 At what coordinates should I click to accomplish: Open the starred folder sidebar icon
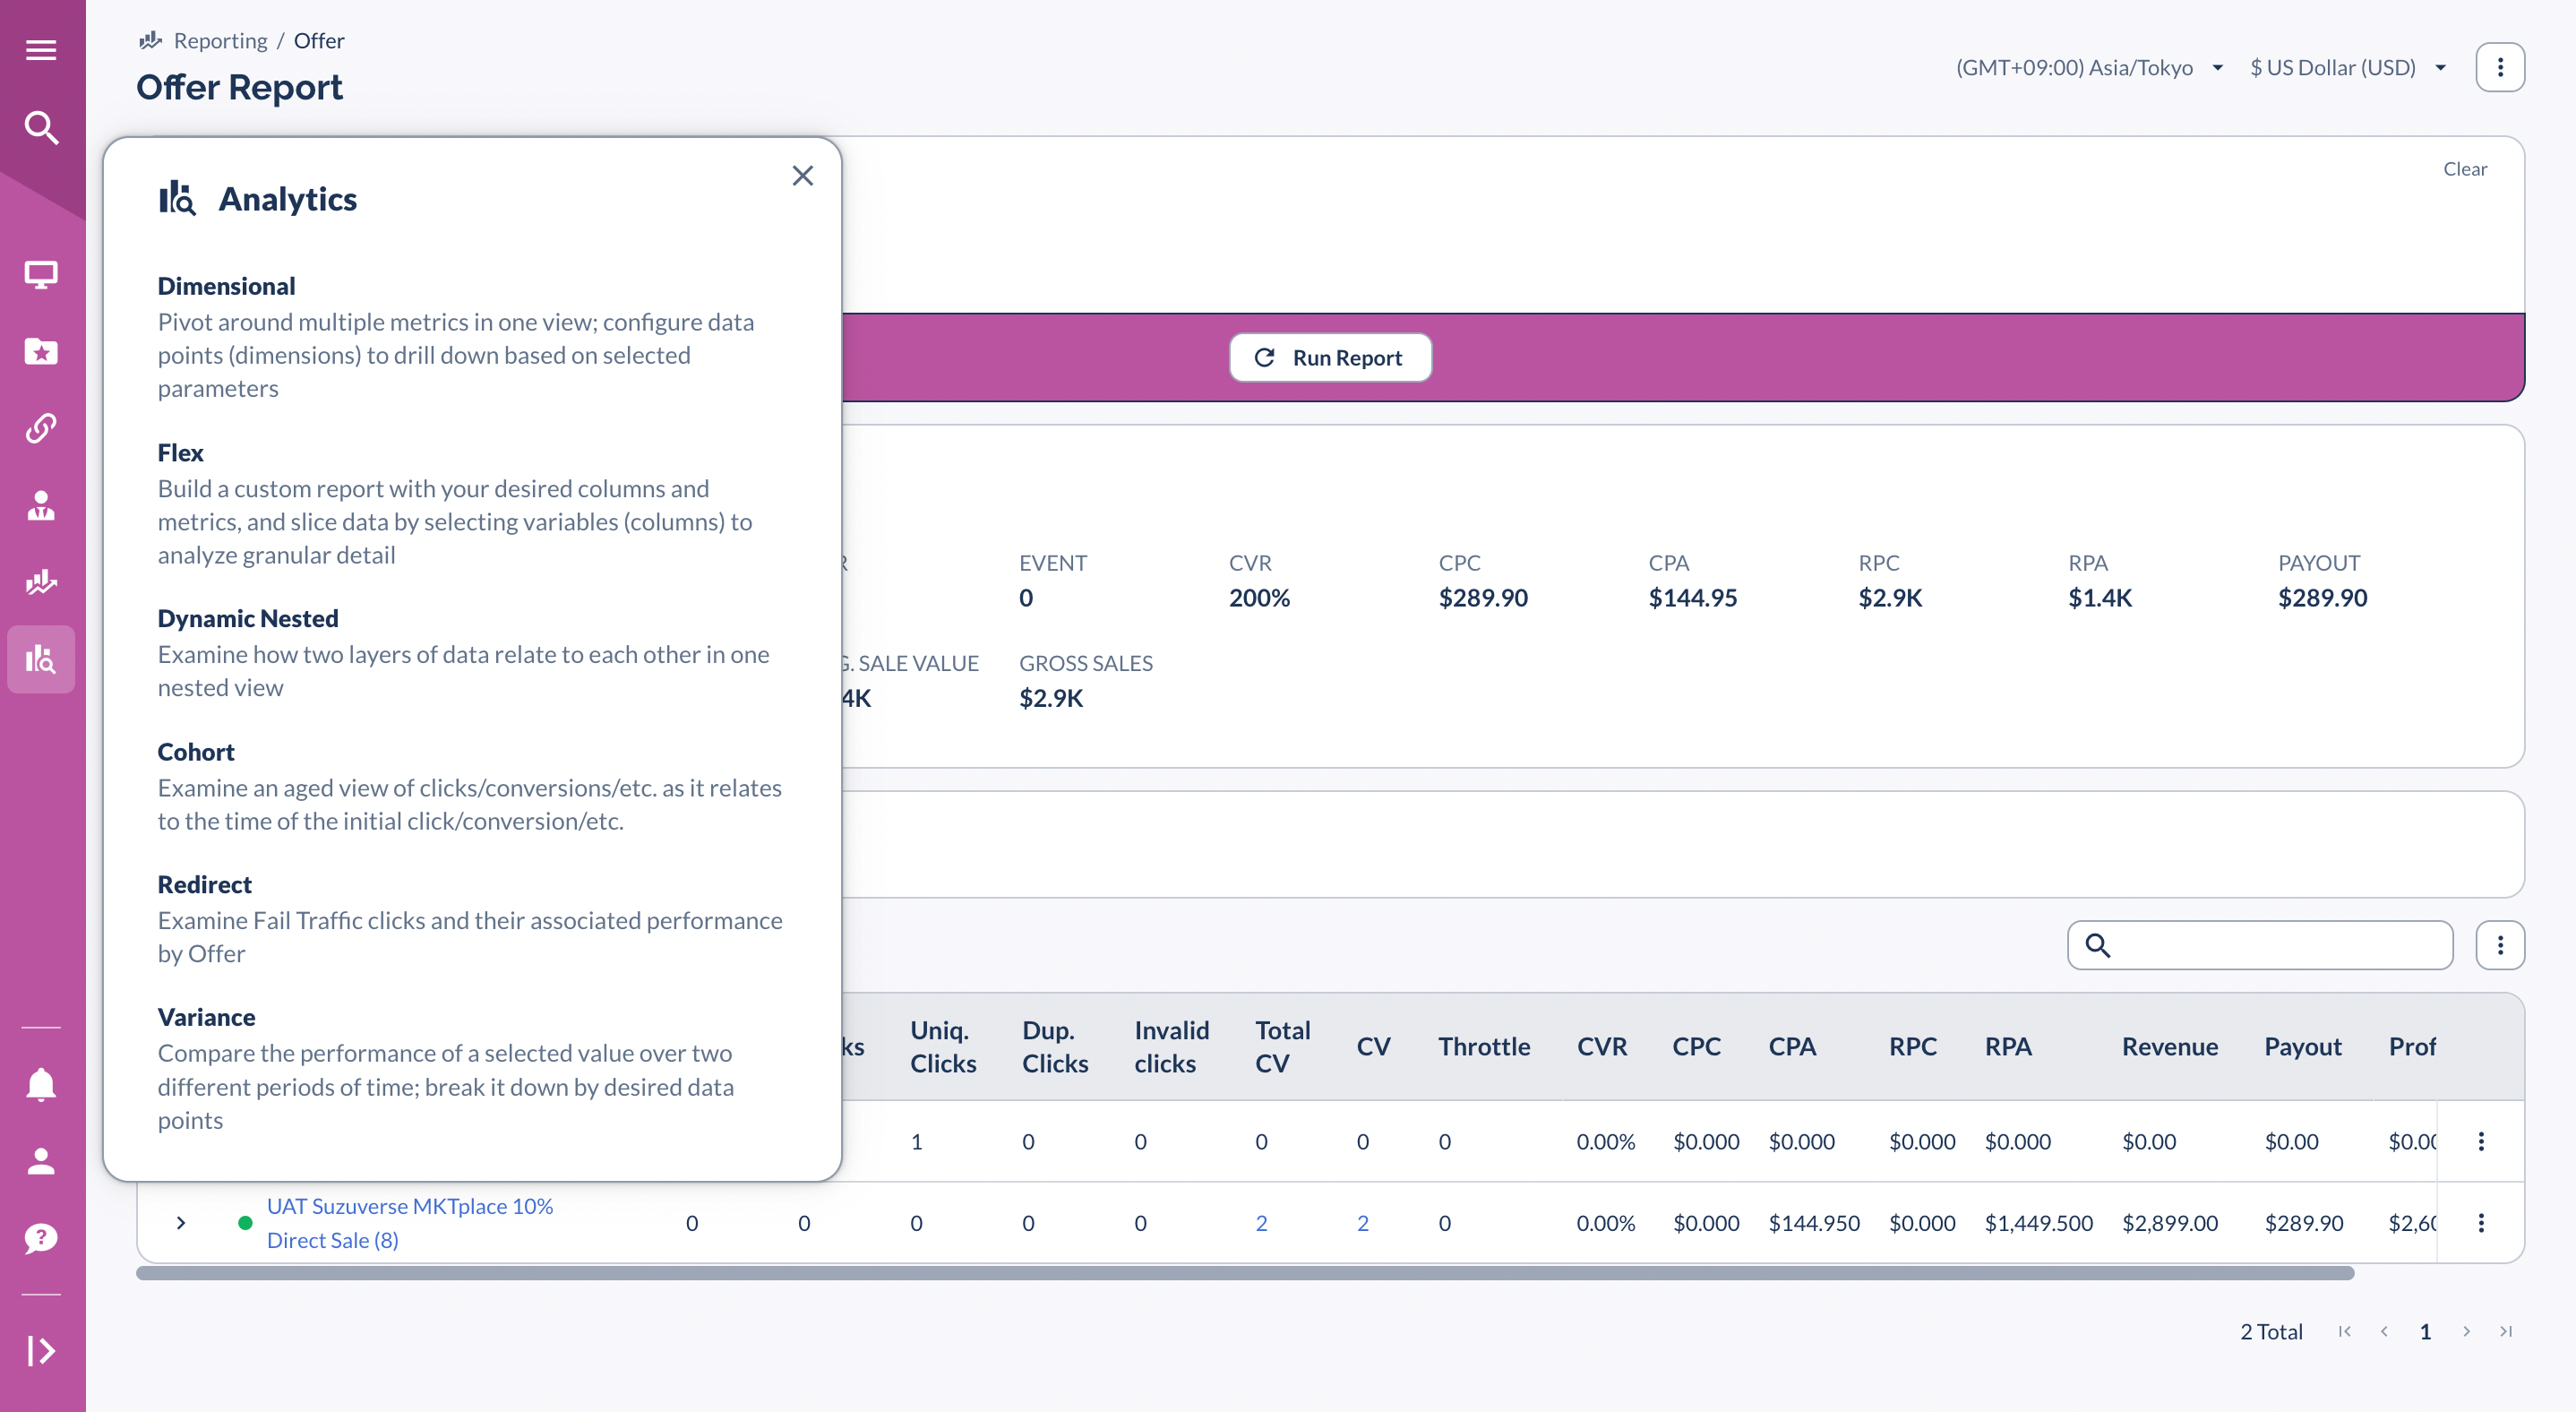point(41,351)
